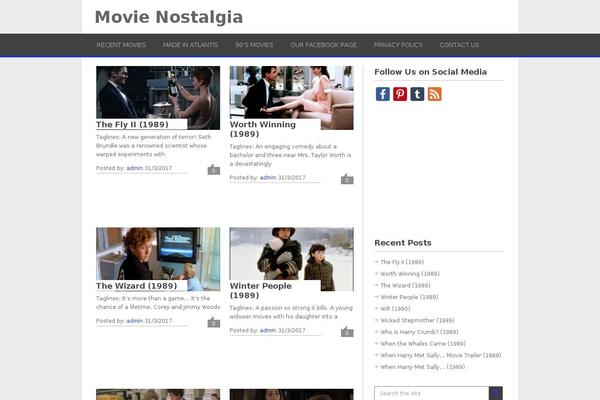Open recent post Wicked Stepmother (1989)
Image resolution: width=600 pixels, height=400 pixels.
pyautogui.click(x=417, y=320)
